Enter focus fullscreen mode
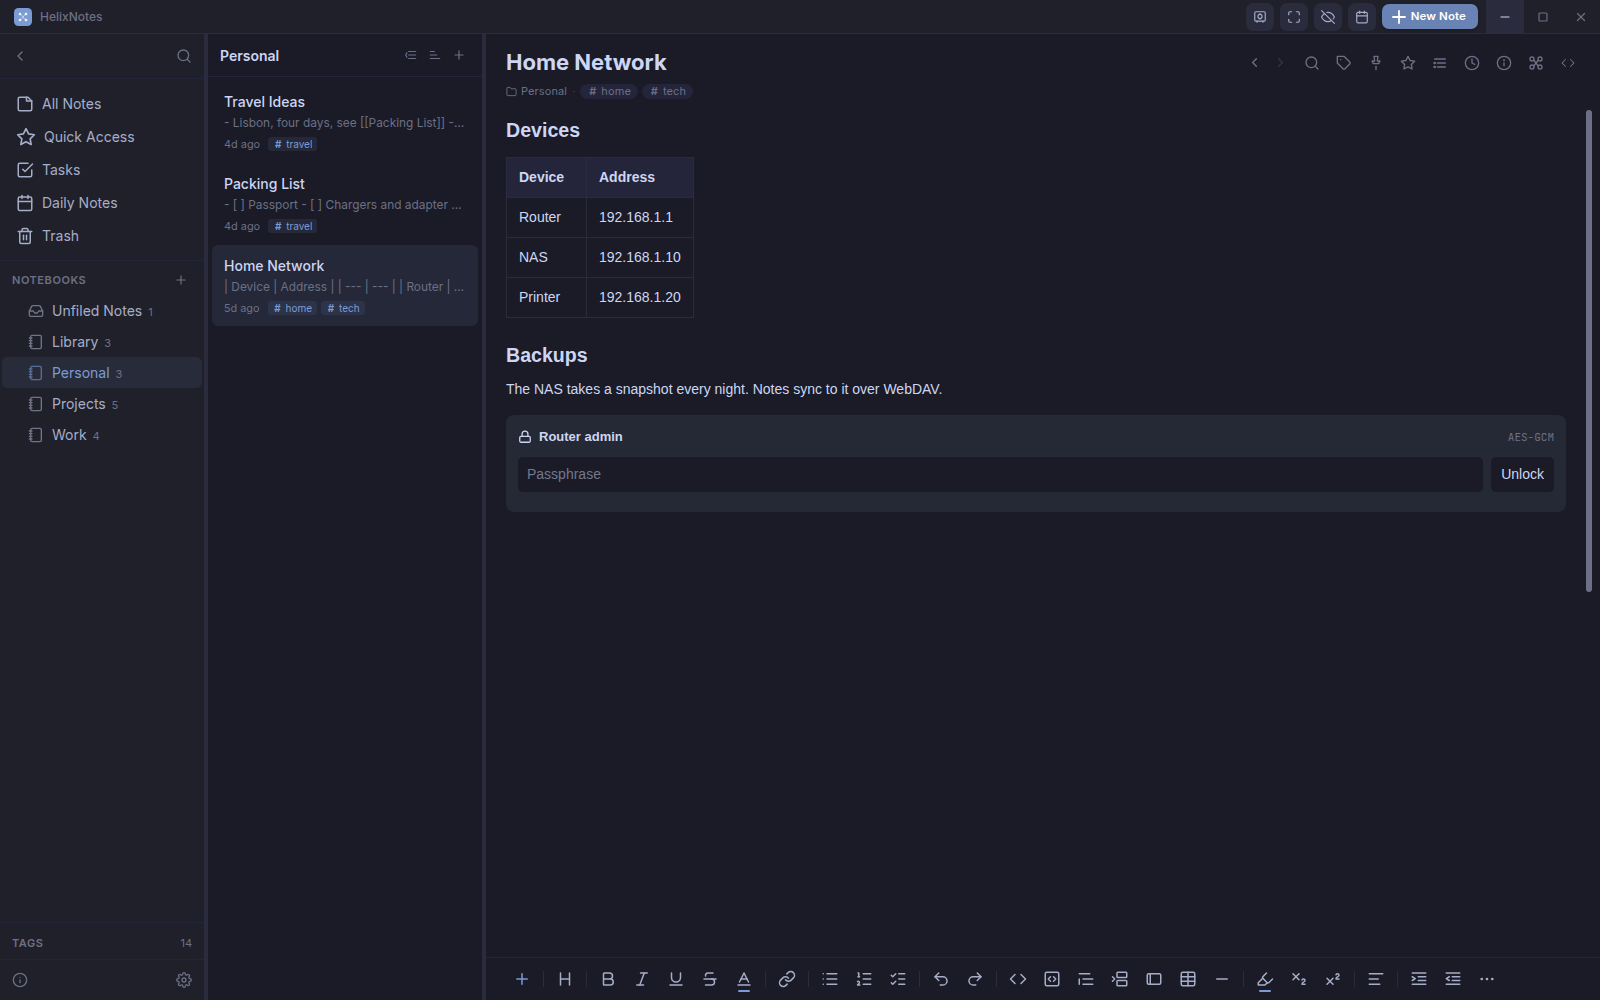The width and height of the screenshot is (1600, 1000). pos(1294,17)
